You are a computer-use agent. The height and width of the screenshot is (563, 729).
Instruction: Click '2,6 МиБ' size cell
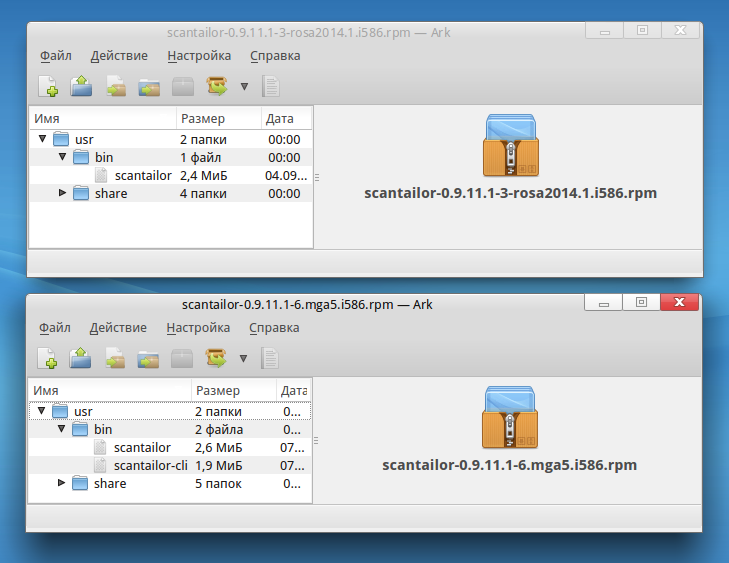[219, 448]
